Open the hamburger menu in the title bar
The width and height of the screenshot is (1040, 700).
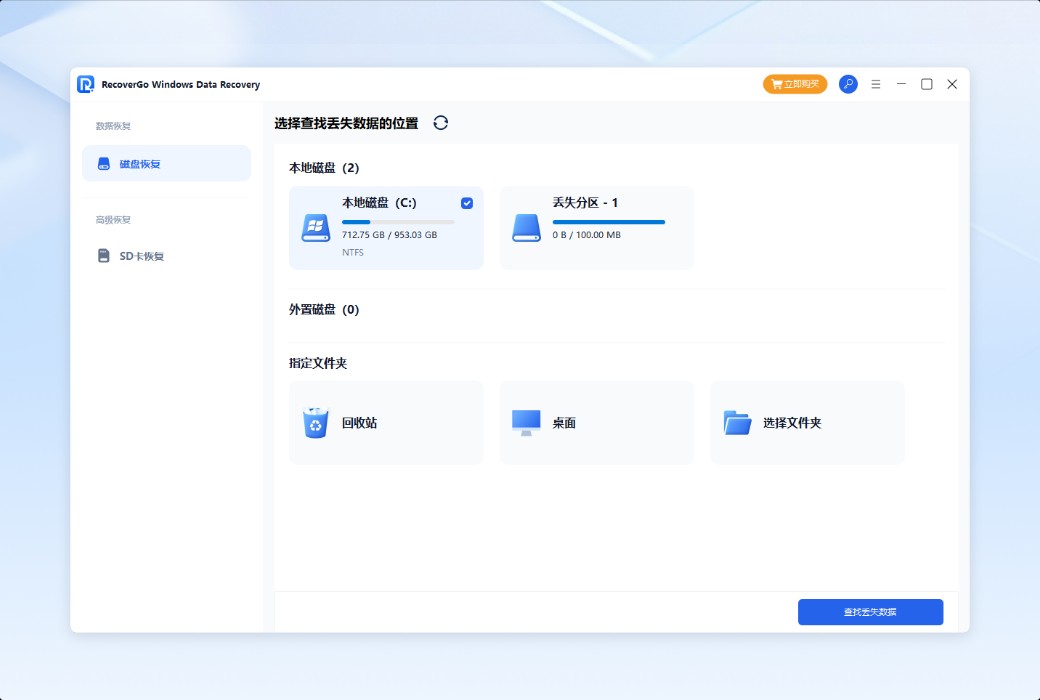coord(875,84)
